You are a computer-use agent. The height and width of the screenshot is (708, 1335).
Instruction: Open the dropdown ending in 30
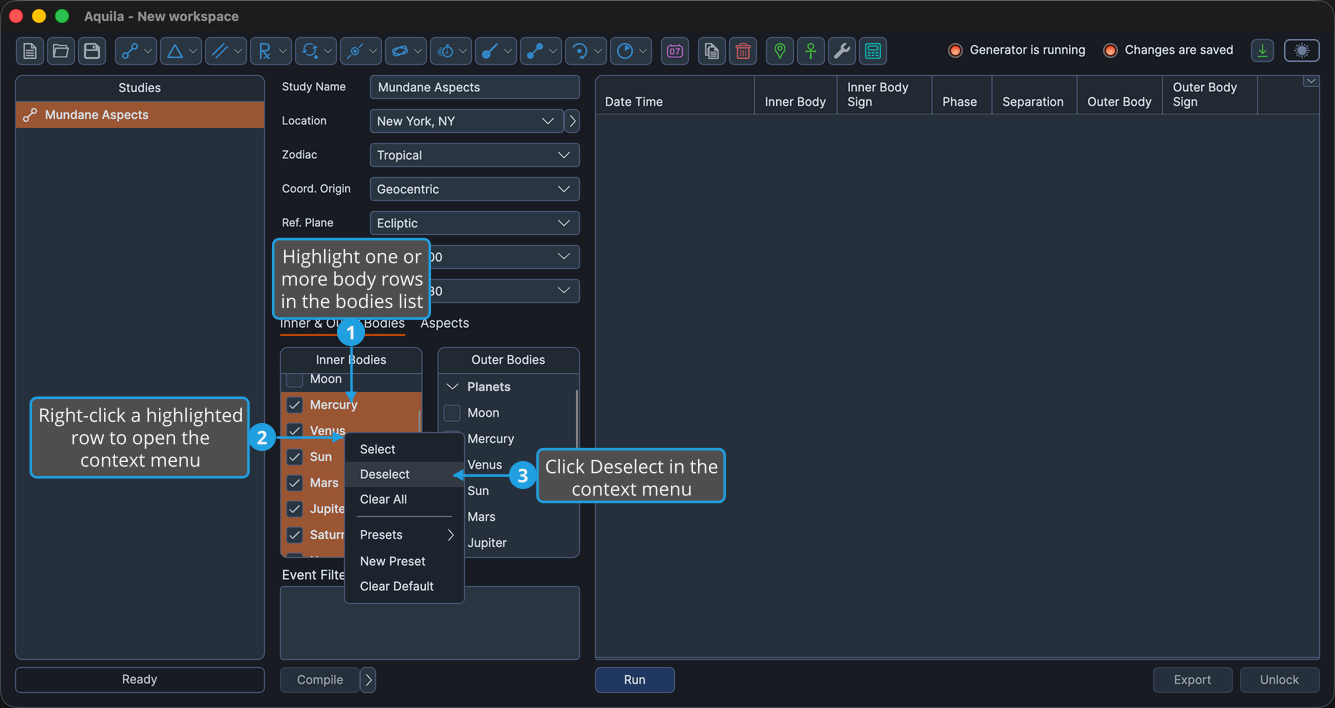point(505,291)
